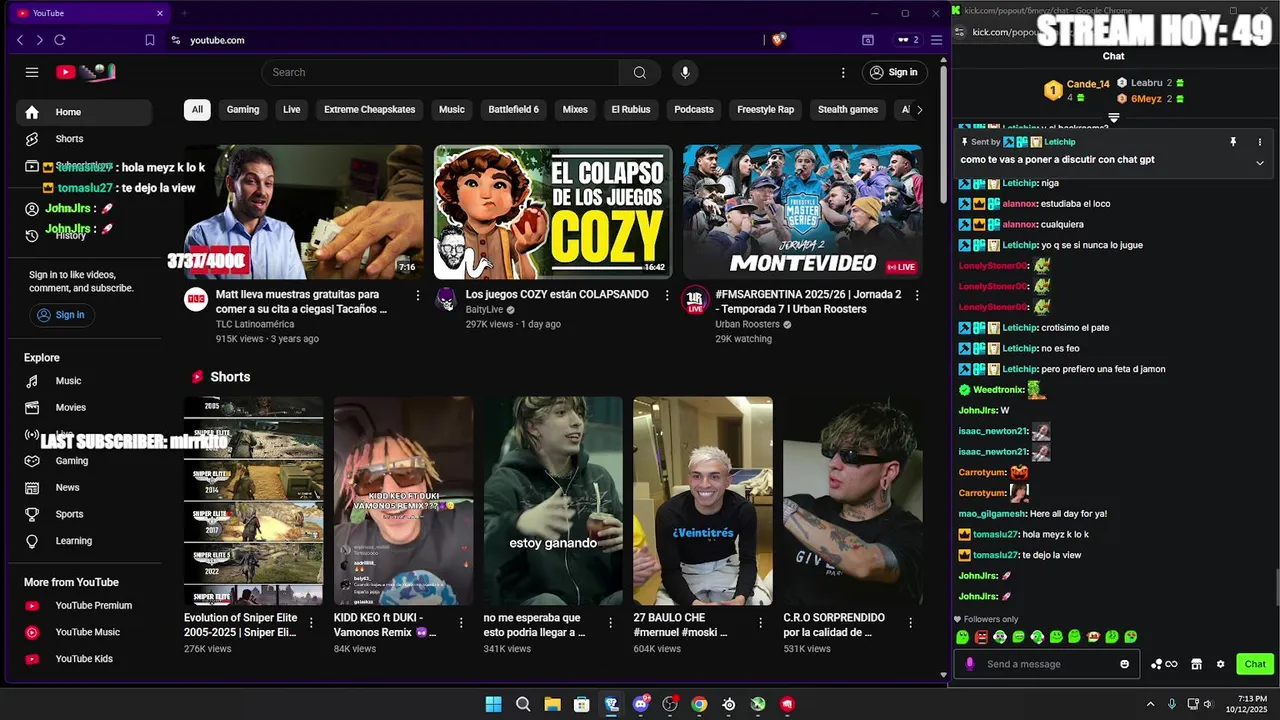
Task: Click the channel points icon in Kick chat
Action: coord(1163,664)
